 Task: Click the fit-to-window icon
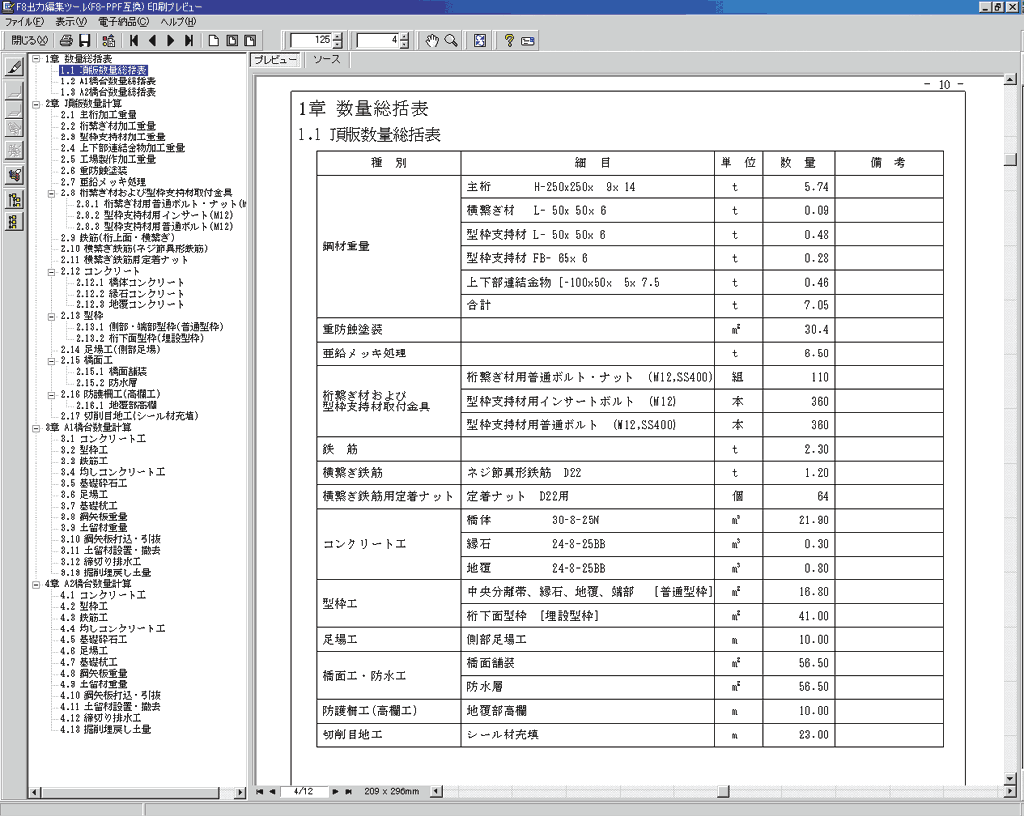click(480, 40)
